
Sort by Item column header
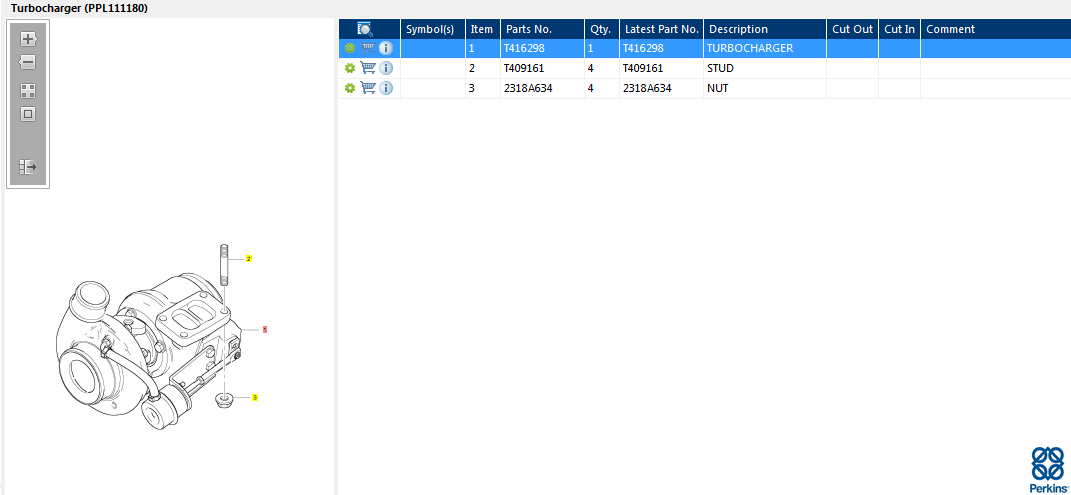click(483, 29)
